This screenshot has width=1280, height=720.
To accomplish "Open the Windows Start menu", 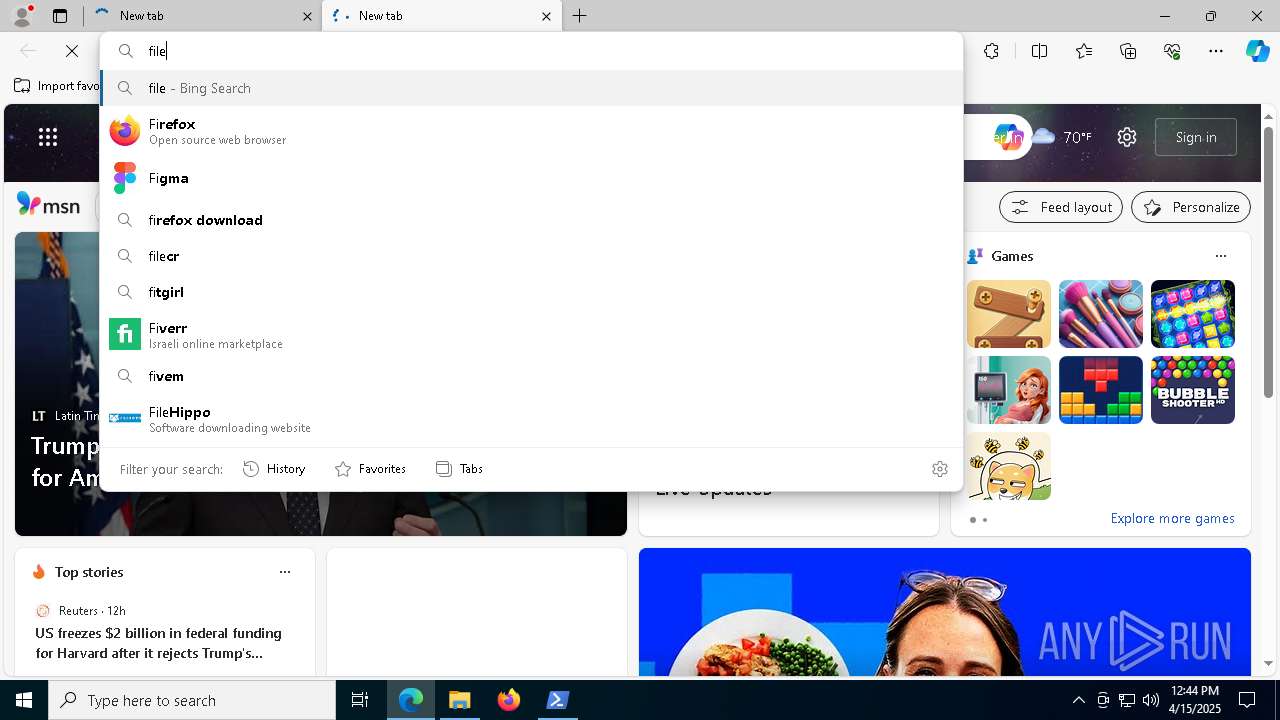I will coord(24,700).
